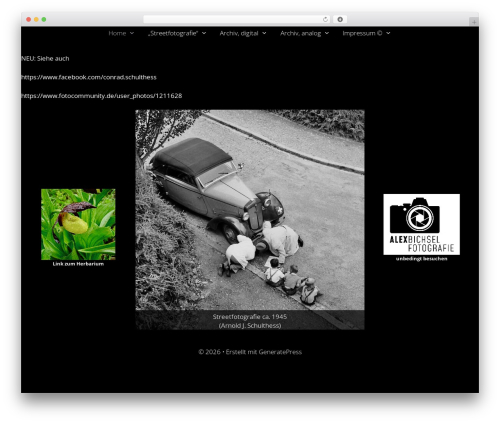Expand the Impressum © dropdown chevron

(388, 33)
